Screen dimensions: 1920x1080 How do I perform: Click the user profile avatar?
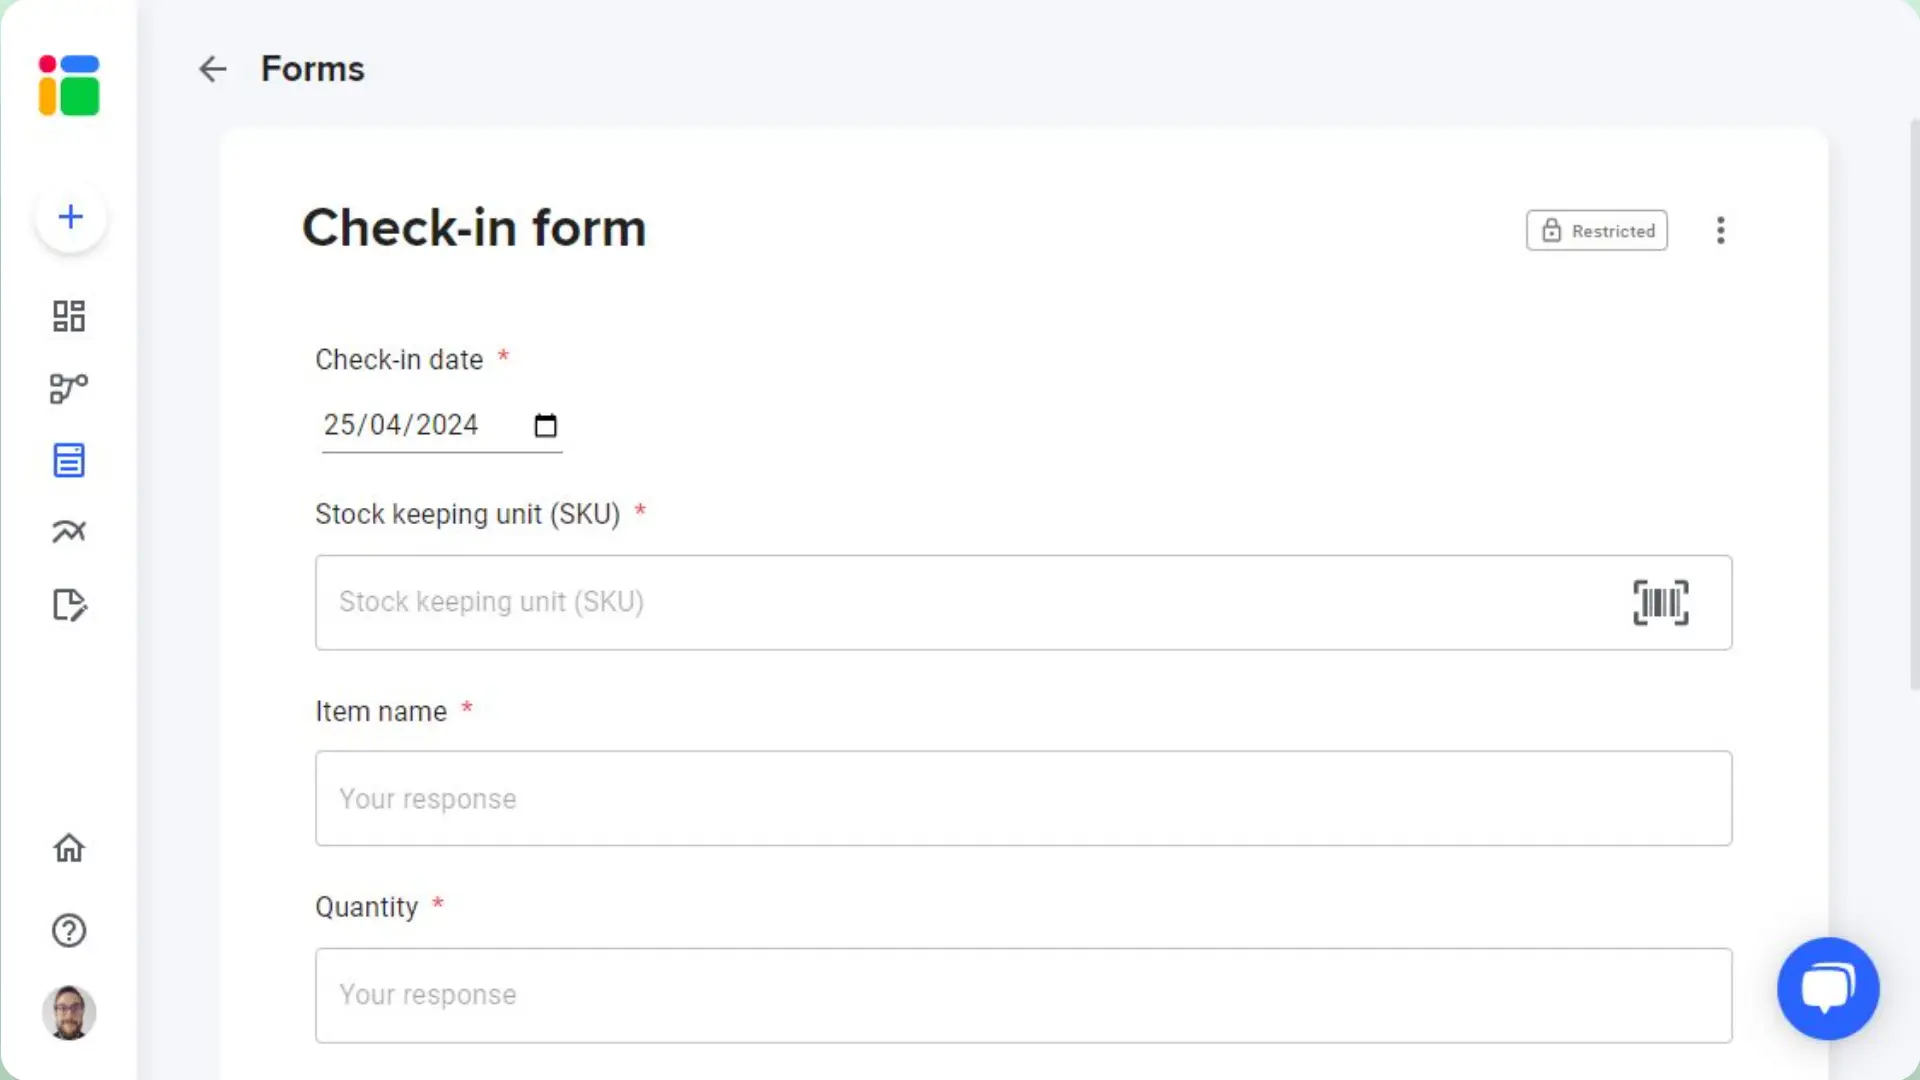69,1012
